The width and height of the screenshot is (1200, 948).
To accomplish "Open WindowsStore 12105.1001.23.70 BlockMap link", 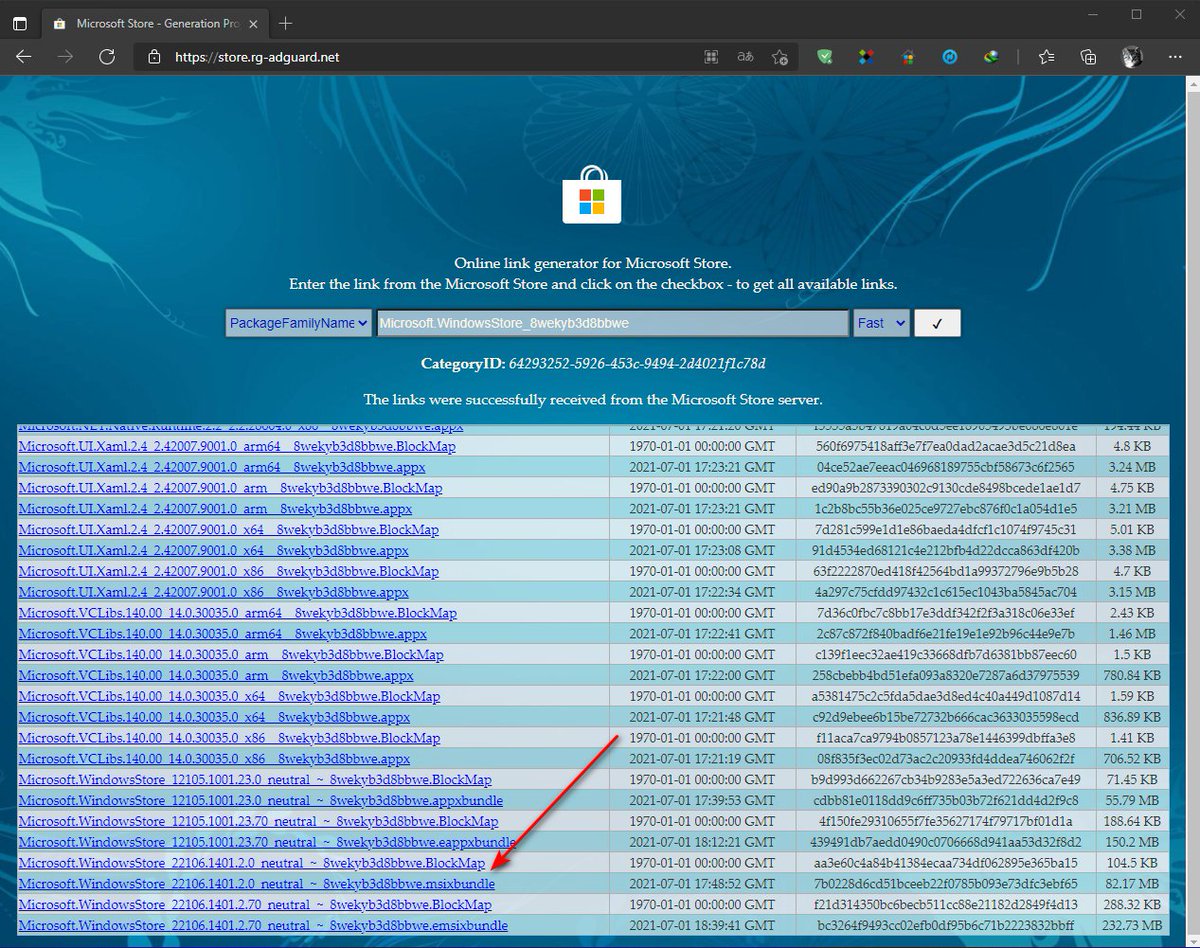I will [x=258, y=822].
